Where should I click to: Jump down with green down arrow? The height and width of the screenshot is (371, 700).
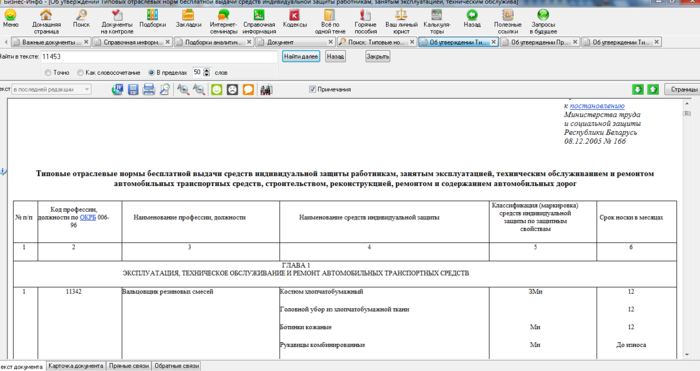click(x=638, y=89)
